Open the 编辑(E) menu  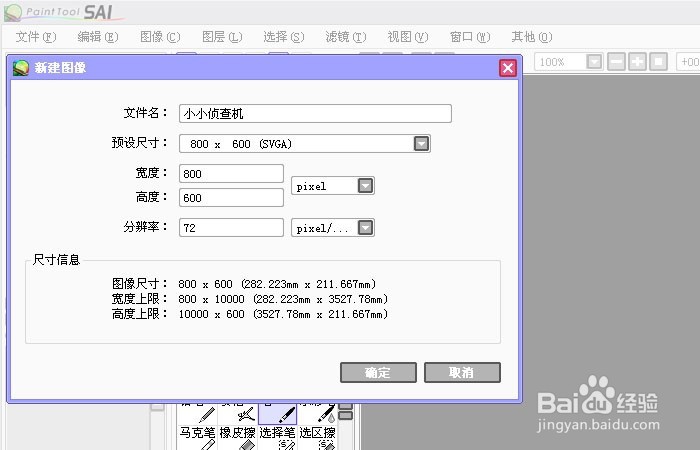click(x=98, y=37)
